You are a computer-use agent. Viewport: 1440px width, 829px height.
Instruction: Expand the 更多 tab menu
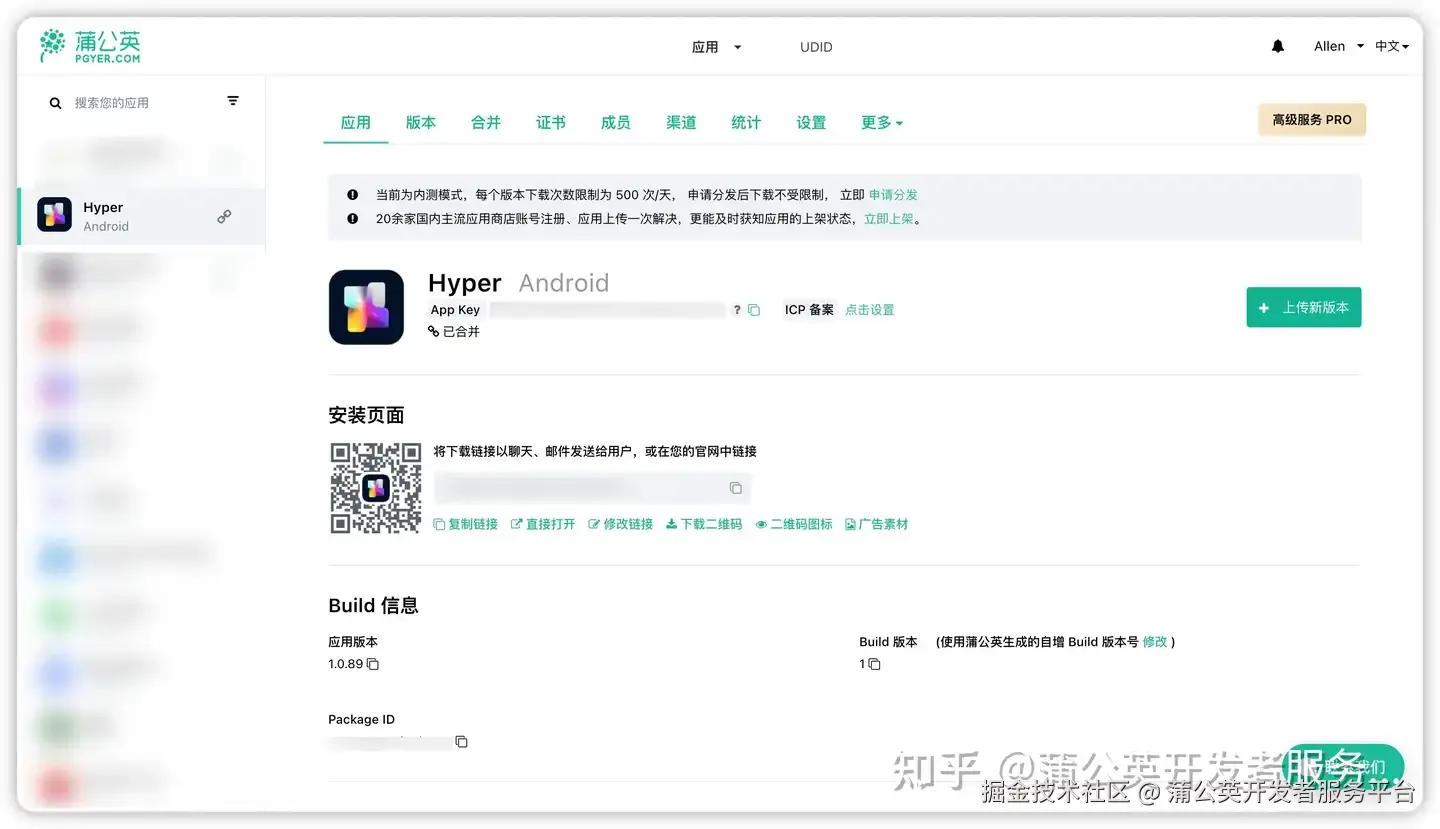coord(882,122)
